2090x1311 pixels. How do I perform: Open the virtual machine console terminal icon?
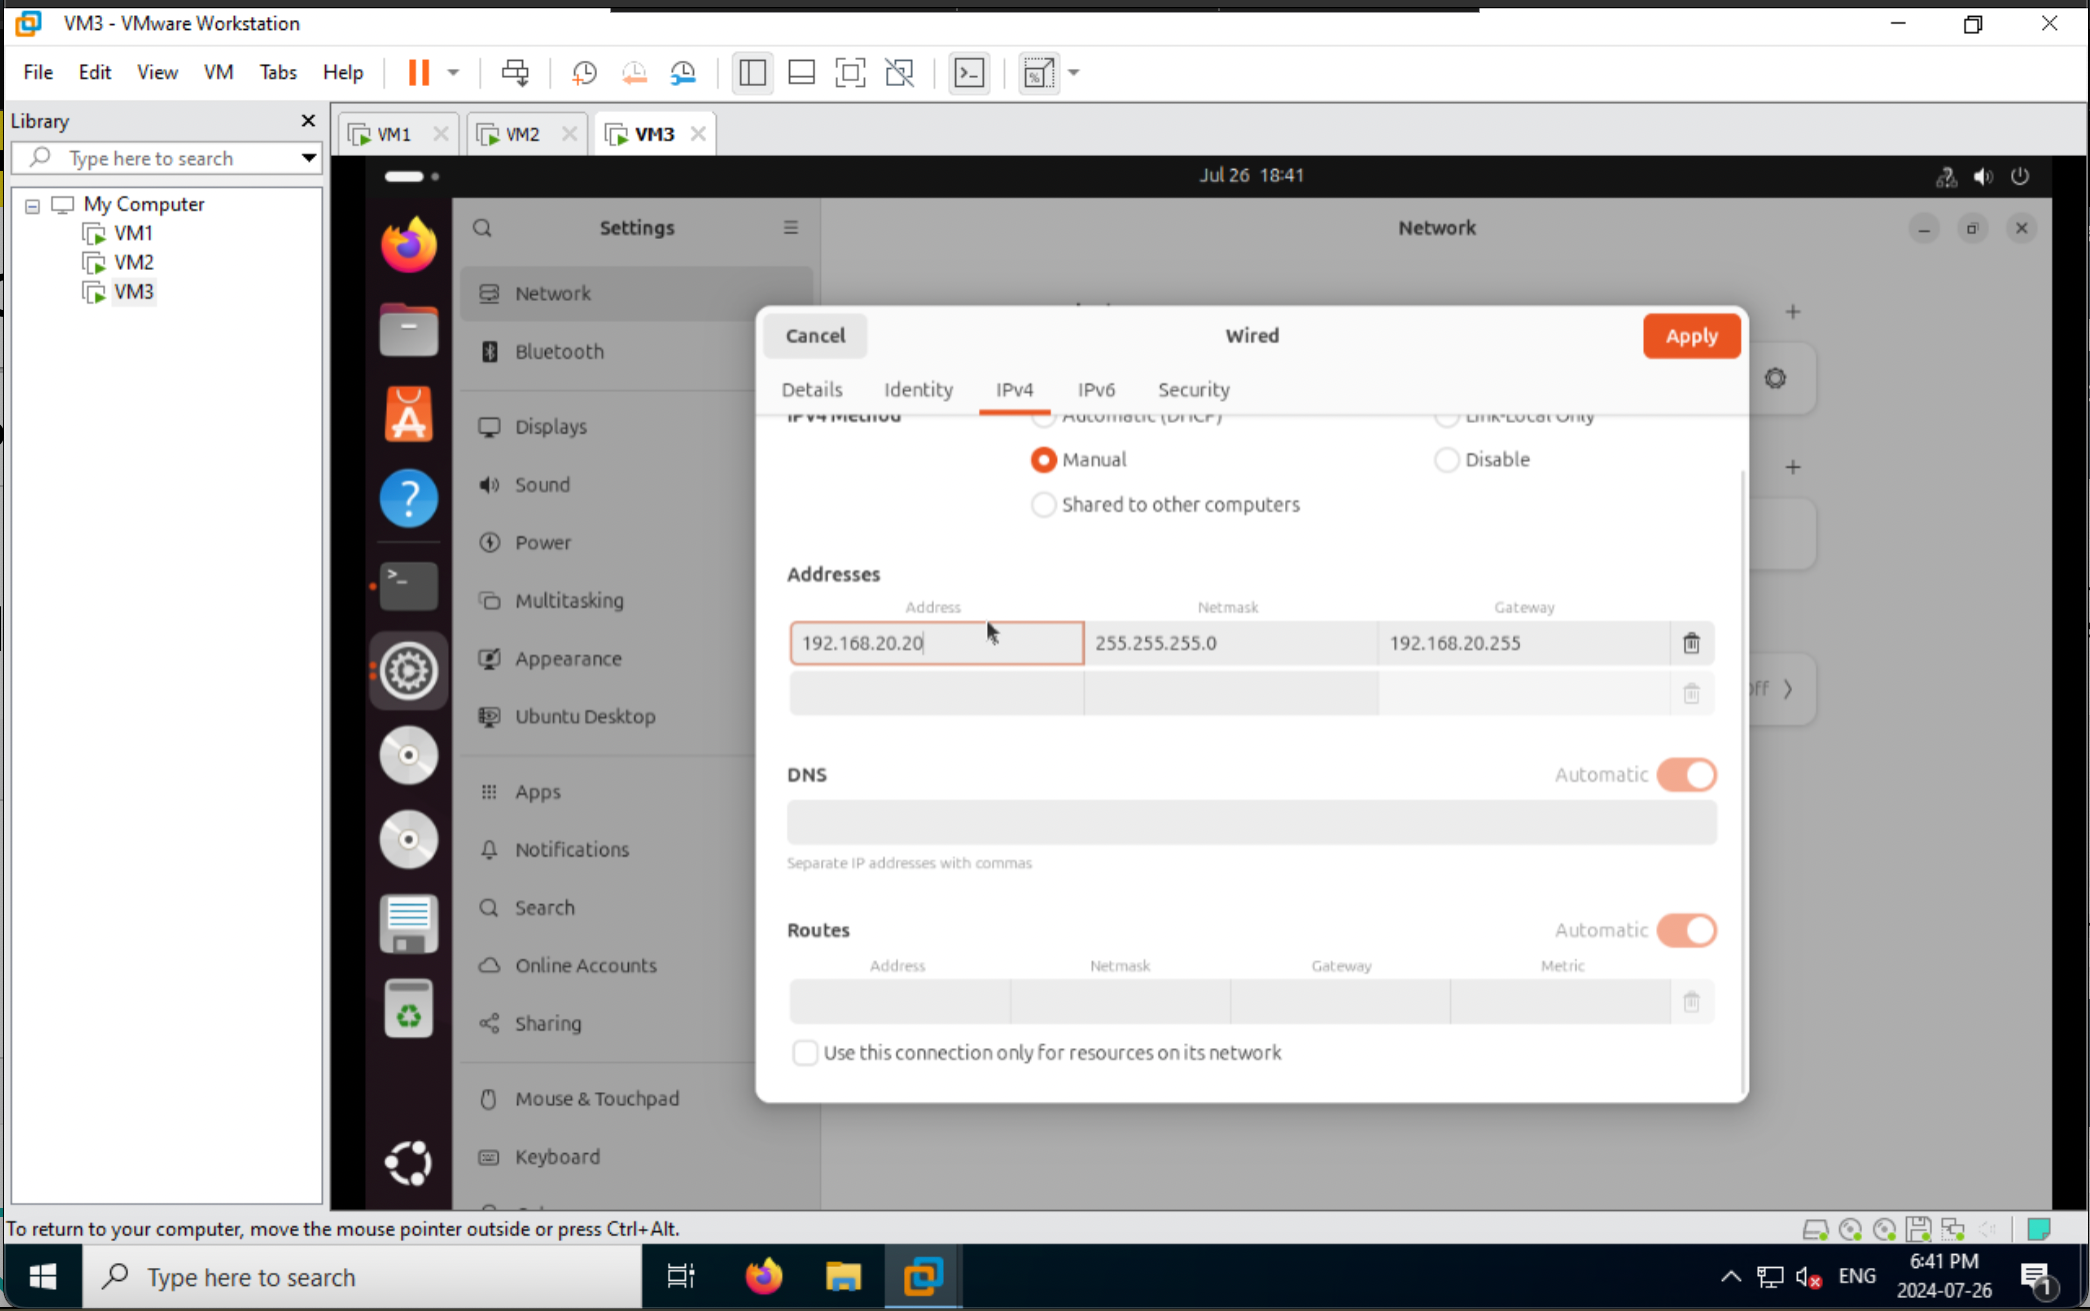[x=968, y=72]
